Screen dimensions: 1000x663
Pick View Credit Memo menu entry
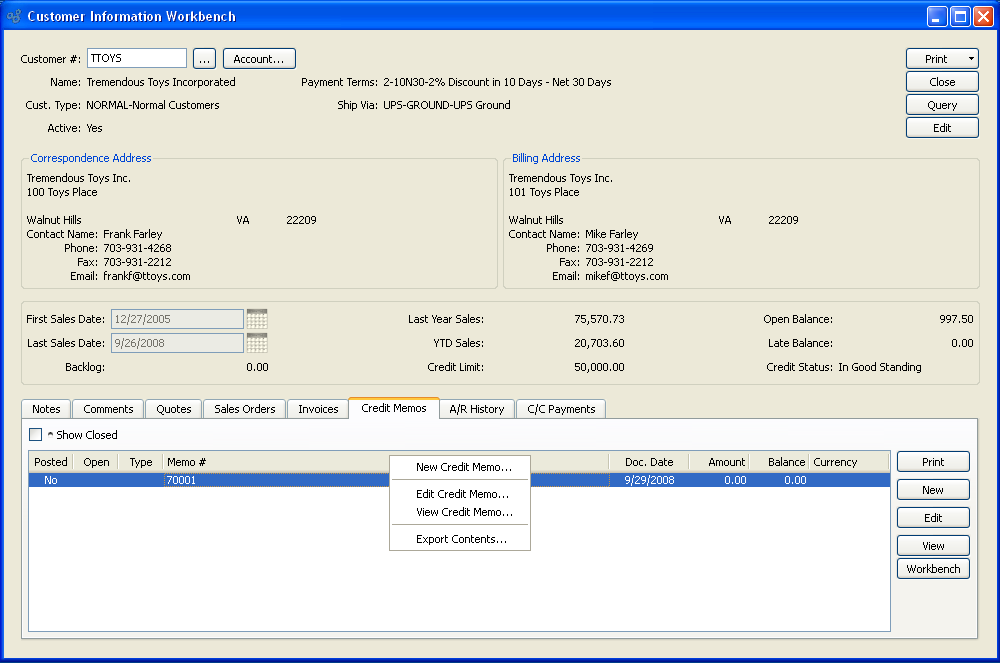463,512
